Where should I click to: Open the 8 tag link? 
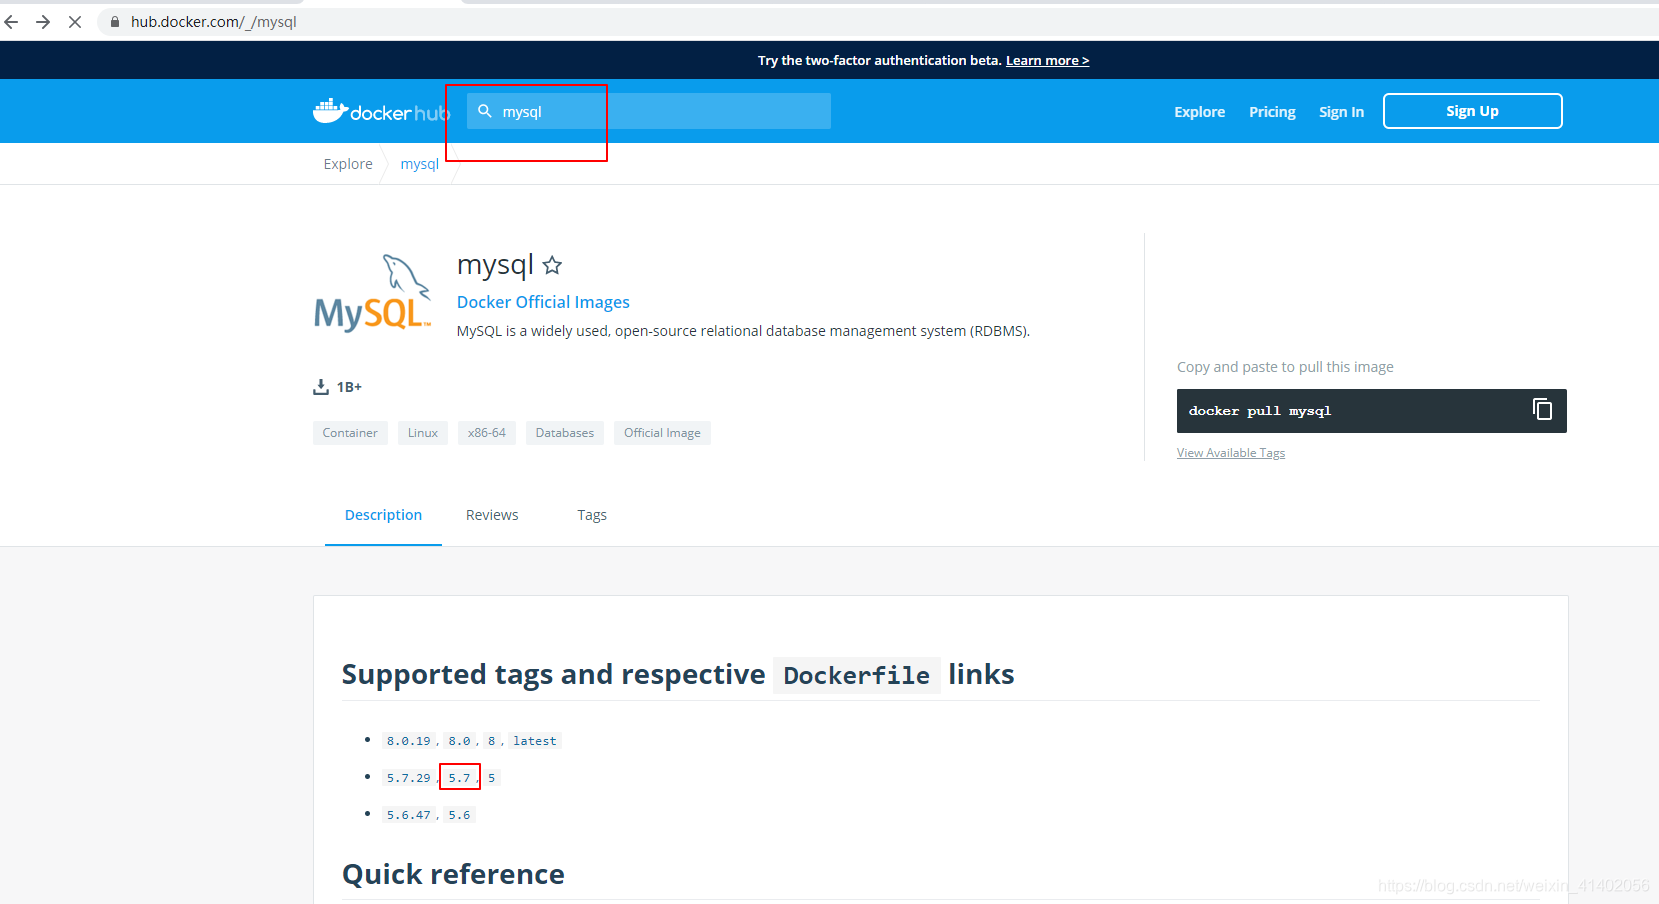coord(492,741)
